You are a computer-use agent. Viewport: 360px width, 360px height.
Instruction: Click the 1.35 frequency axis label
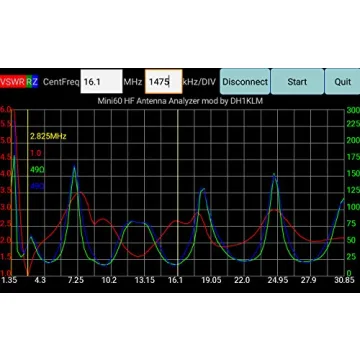point(9,280)
